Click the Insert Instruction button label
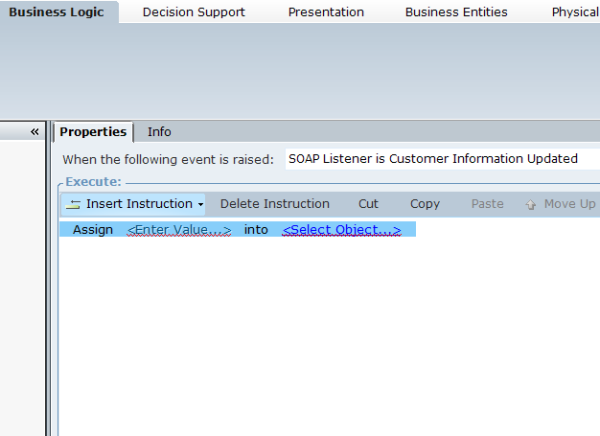Screen dimensions: 600x436 (x=138, y=204)
